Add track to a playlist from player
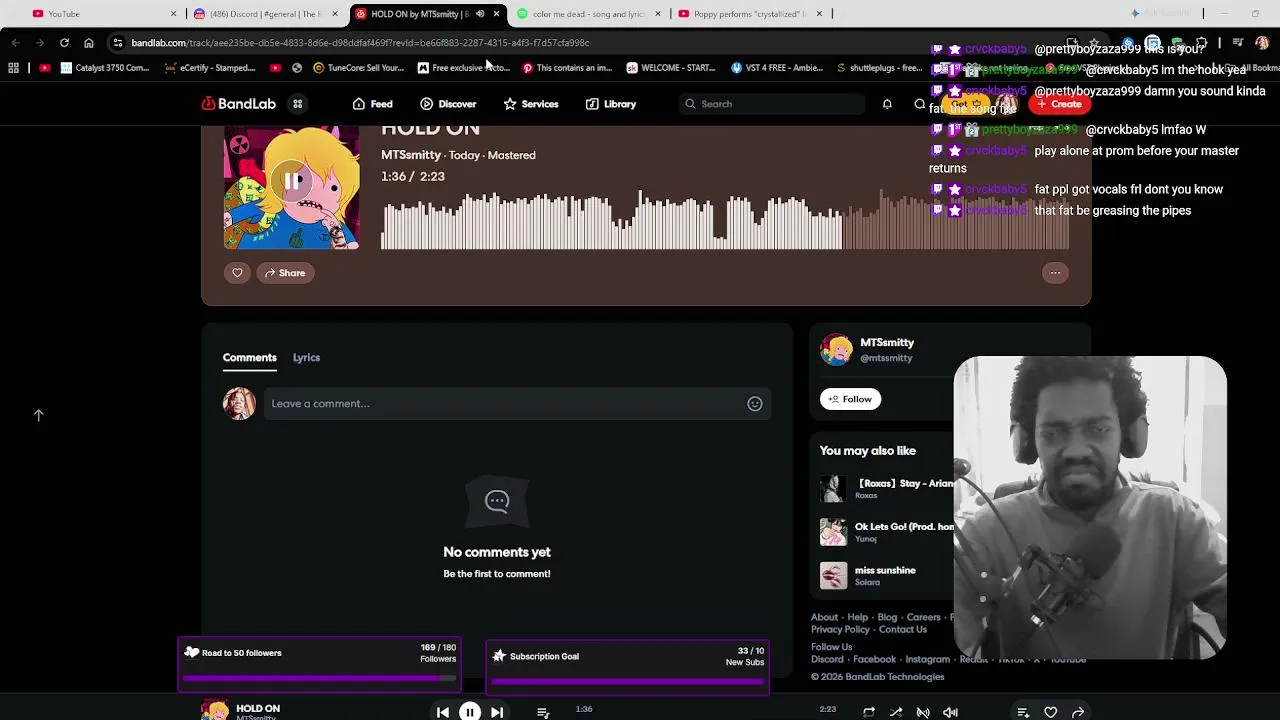 point(1023,712)
